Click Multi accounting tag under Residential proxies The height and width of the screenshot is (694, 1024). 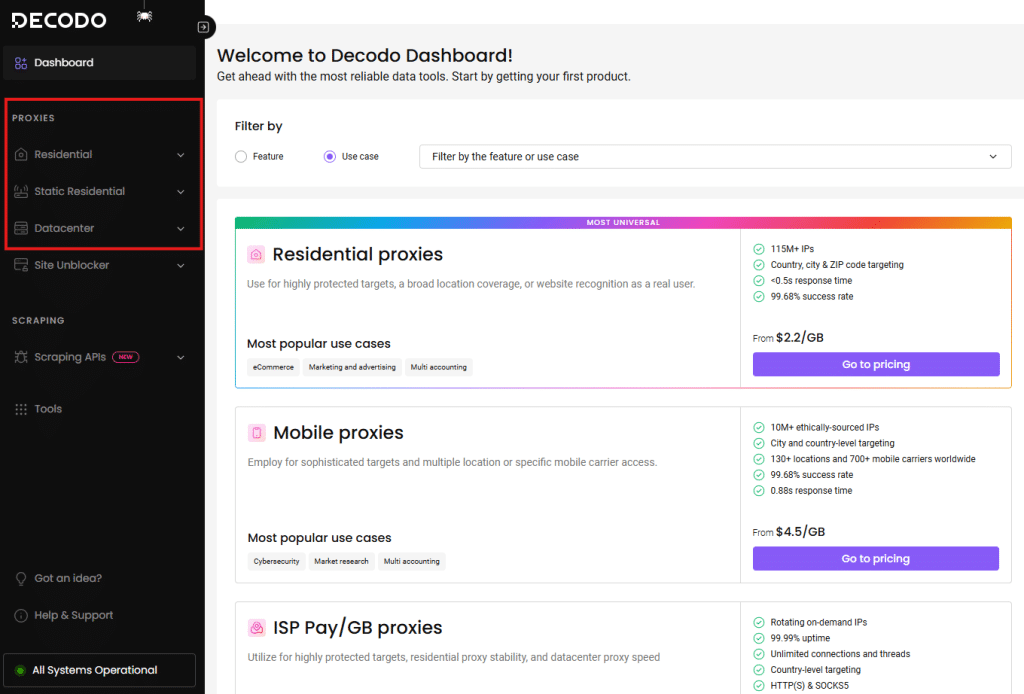(x=439, y=368)
